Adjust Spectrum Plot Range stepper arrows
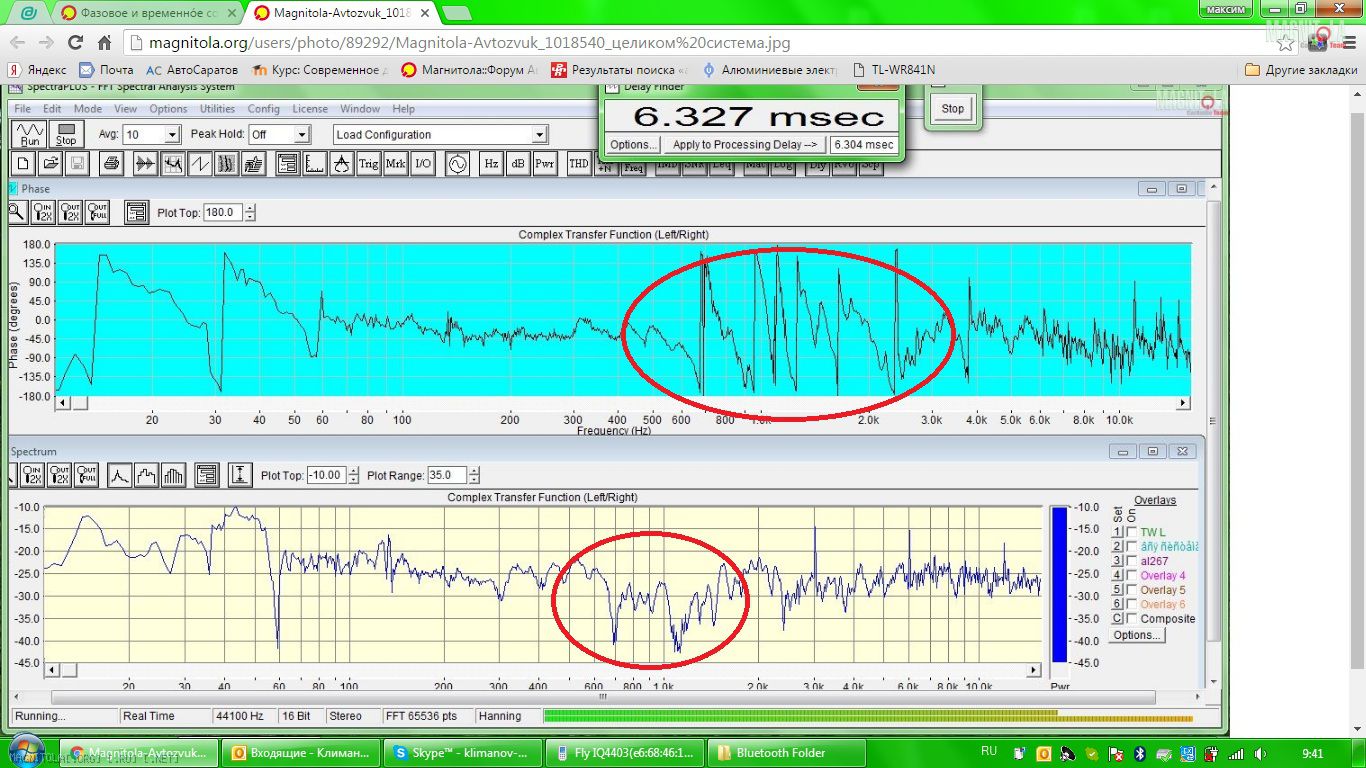1366x768 pixels. [474, 476]
